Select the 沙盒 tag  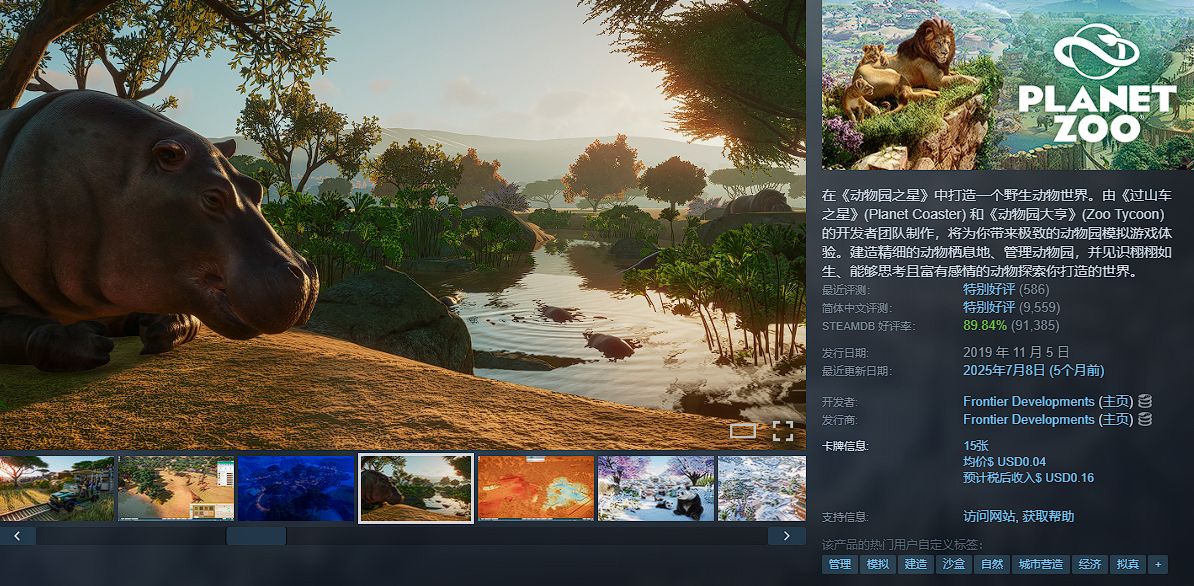coord(953,564)
